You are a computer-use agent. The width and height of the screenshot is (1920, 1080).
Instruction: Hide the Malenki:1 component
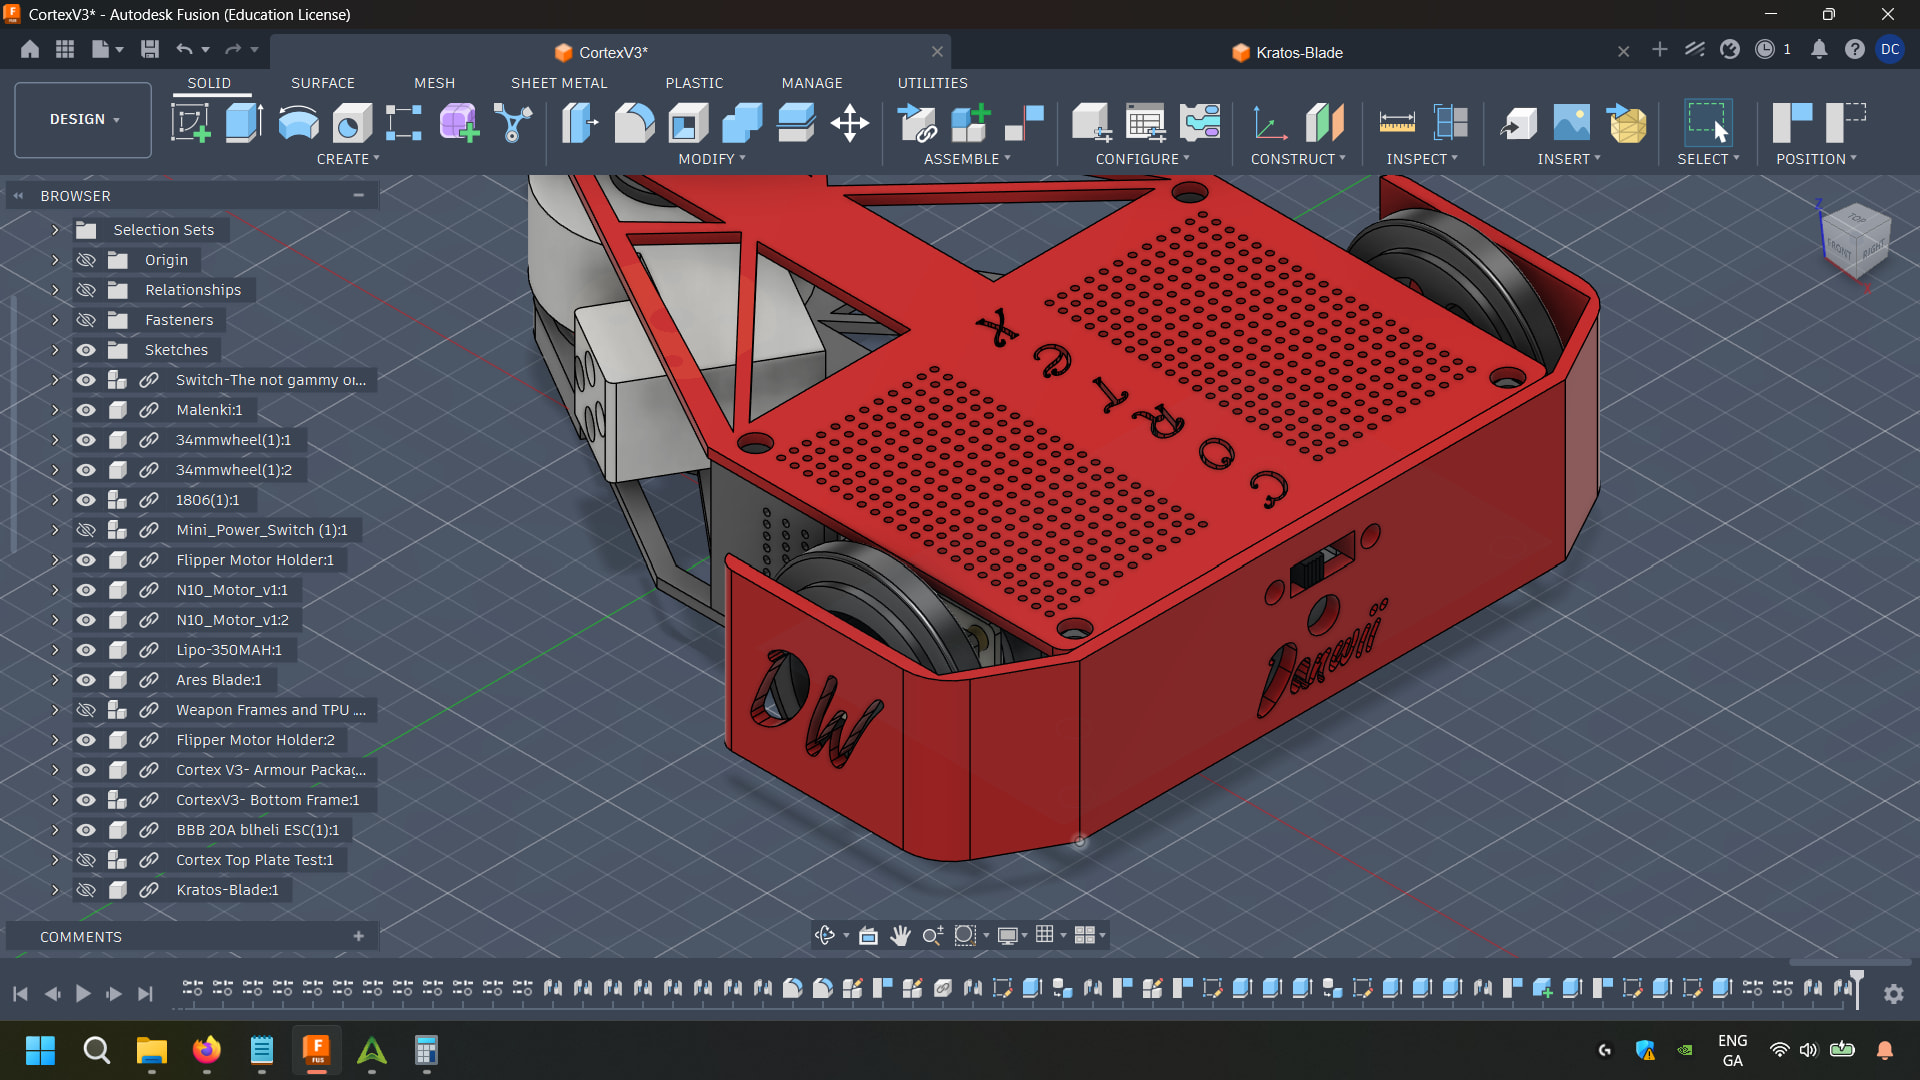pos(86,410)
